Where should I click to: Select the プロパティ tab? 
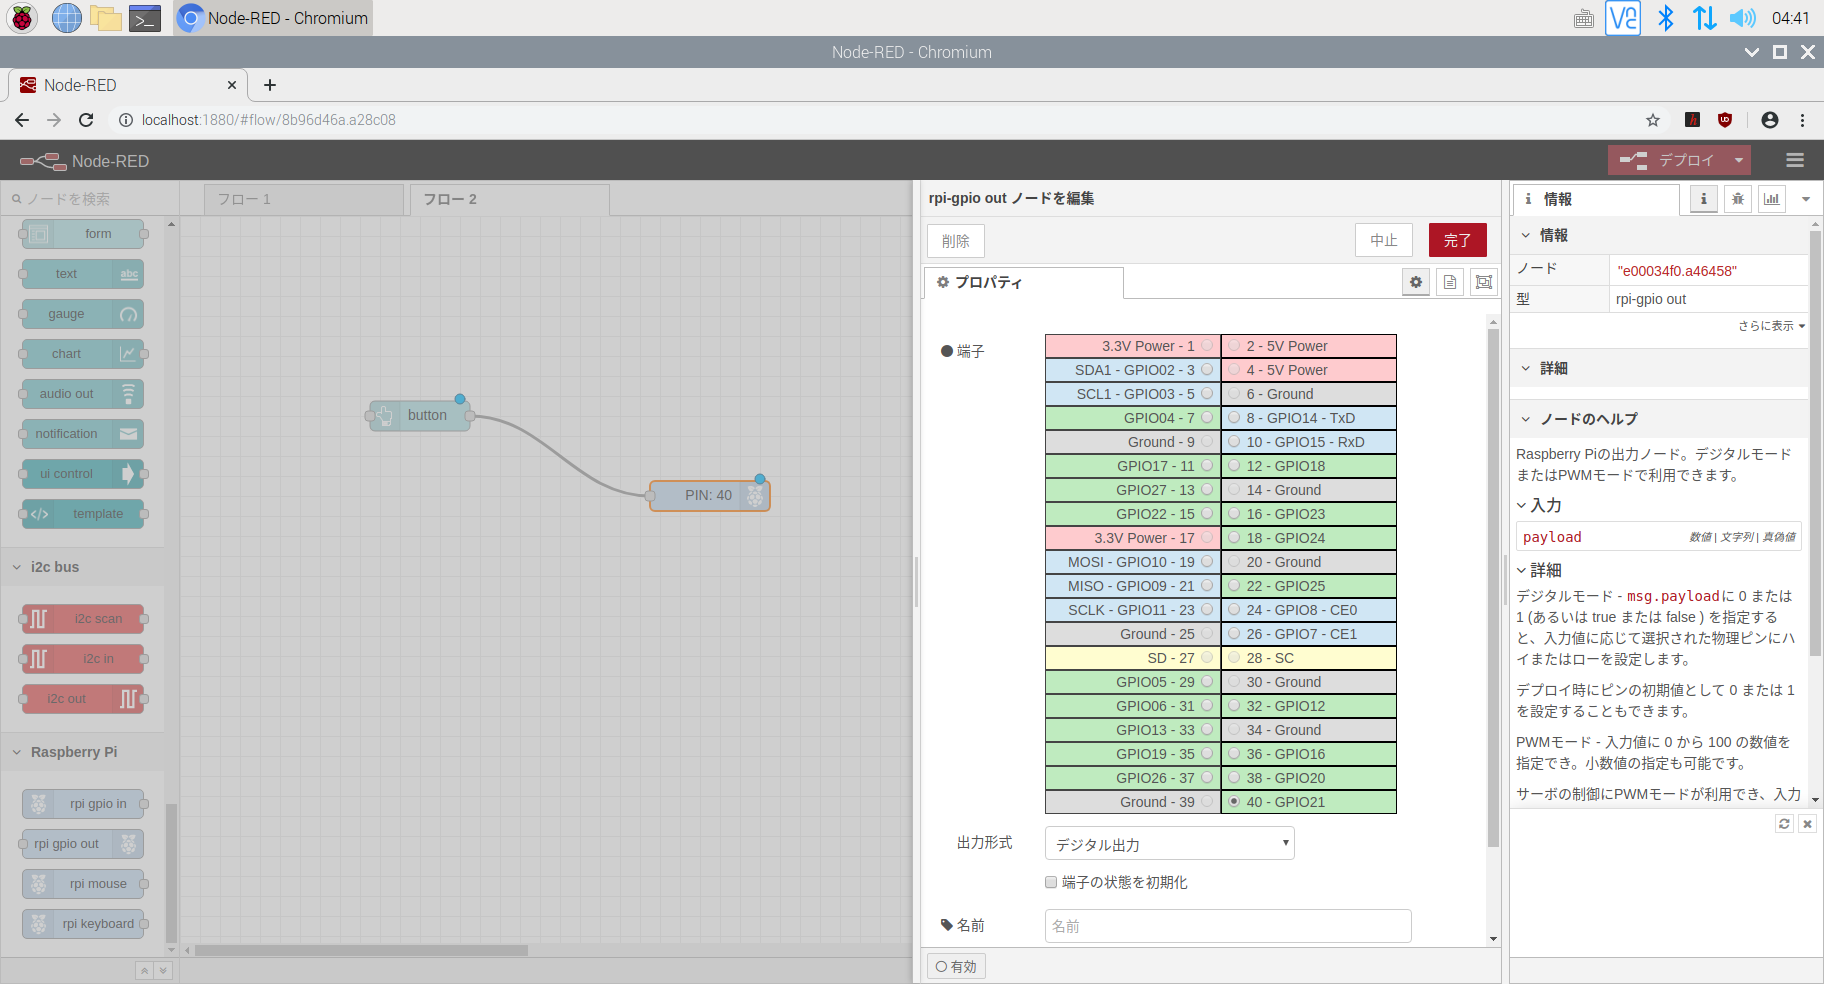click(1024, 282)
